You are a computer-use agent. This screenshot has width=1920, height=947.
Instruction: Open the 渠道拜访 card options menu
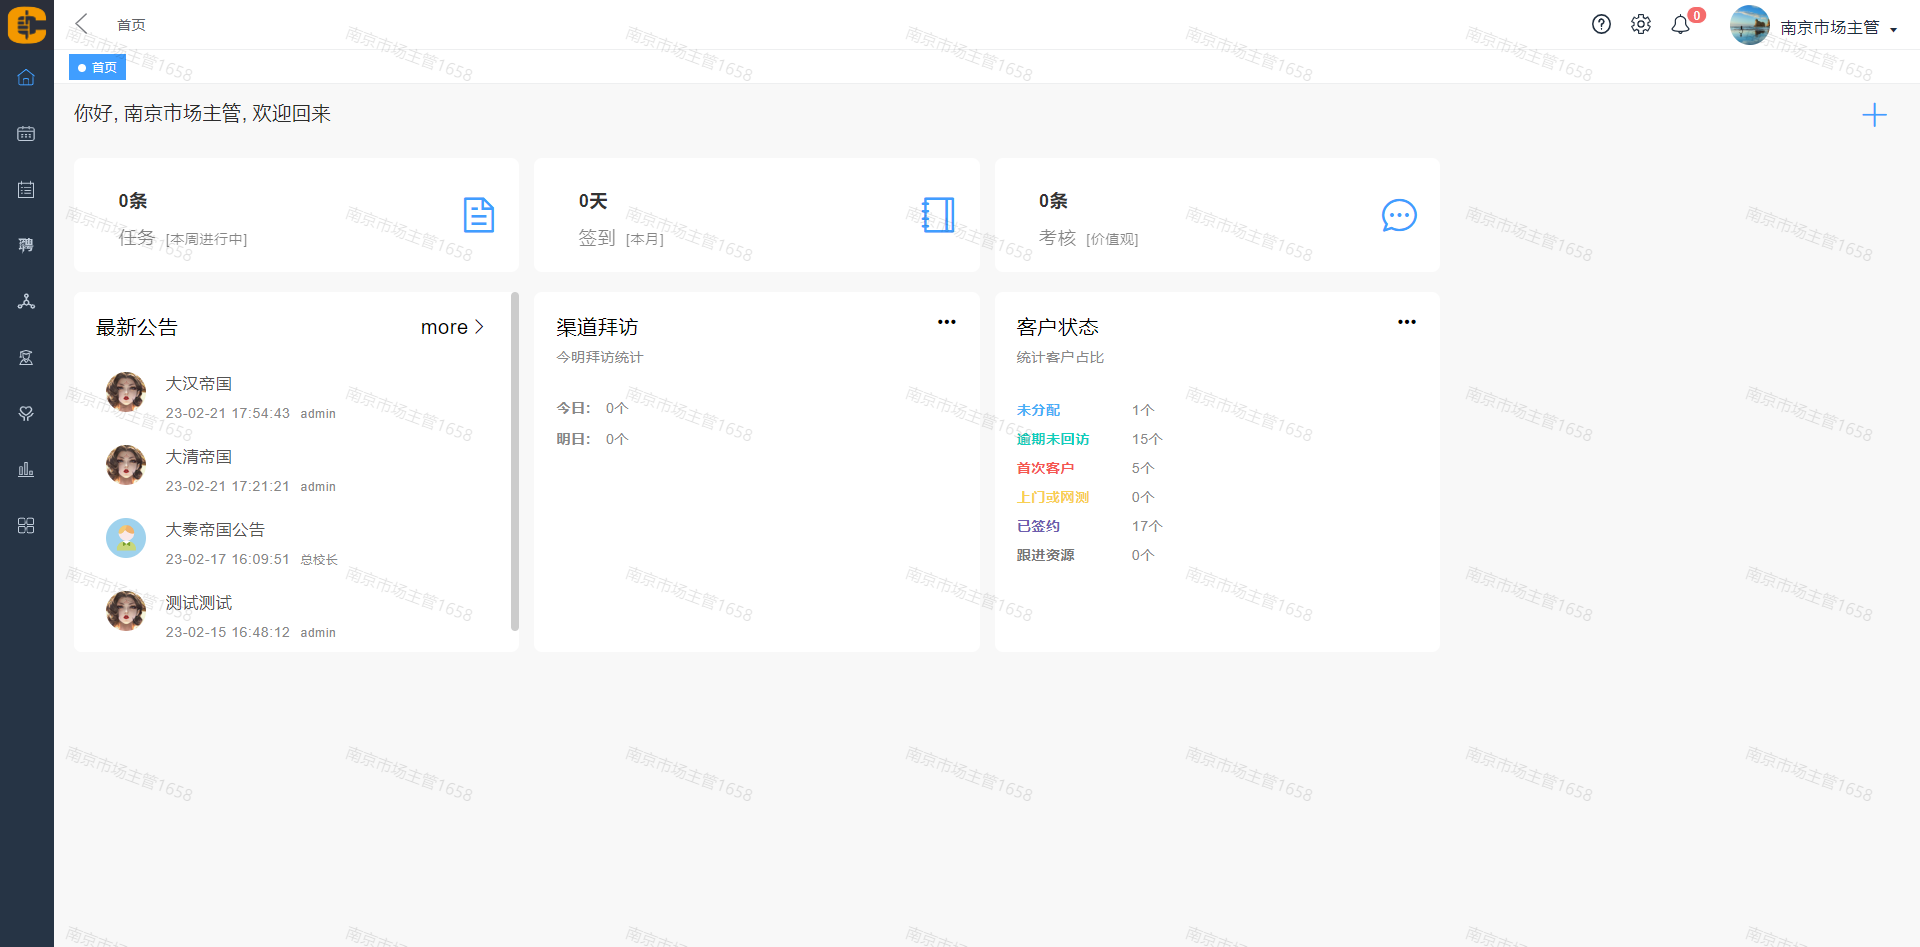(946, 322)
